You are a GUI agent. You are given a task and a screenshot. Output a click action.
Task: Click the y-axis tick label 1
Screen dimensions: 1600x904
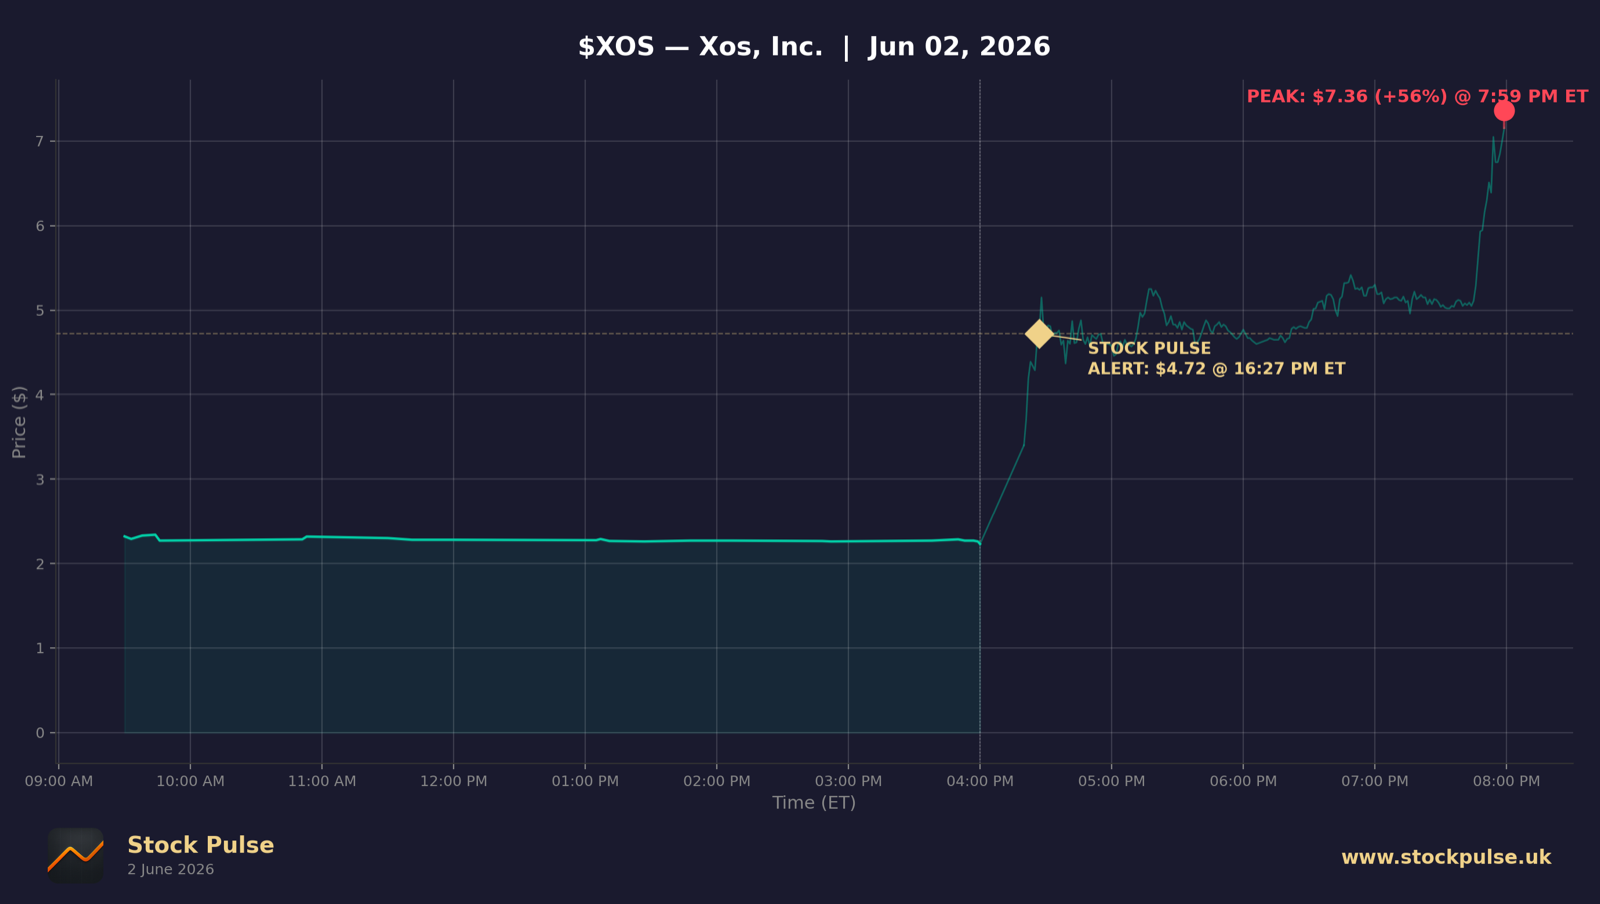pyautogui.click(x=40, y=649)
